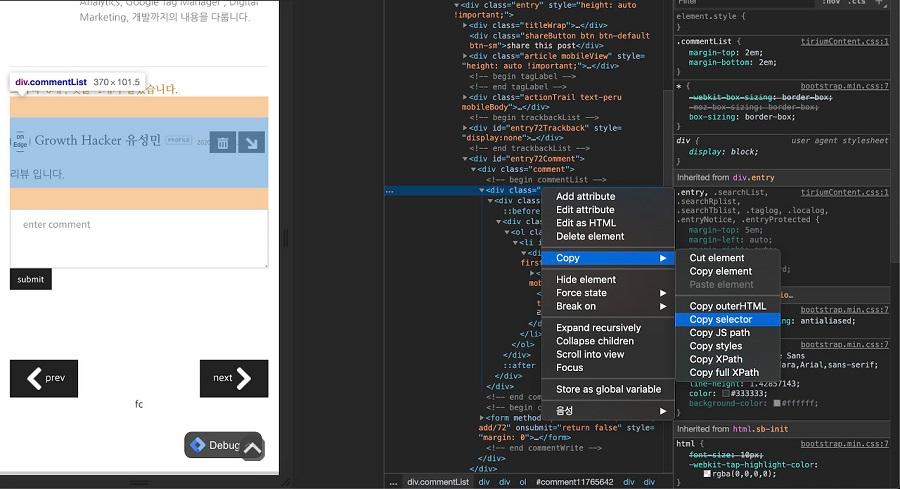This screenshot has height=489, width=900.
Task: Click the right chevron on the next button
Action: click(244, 378)
